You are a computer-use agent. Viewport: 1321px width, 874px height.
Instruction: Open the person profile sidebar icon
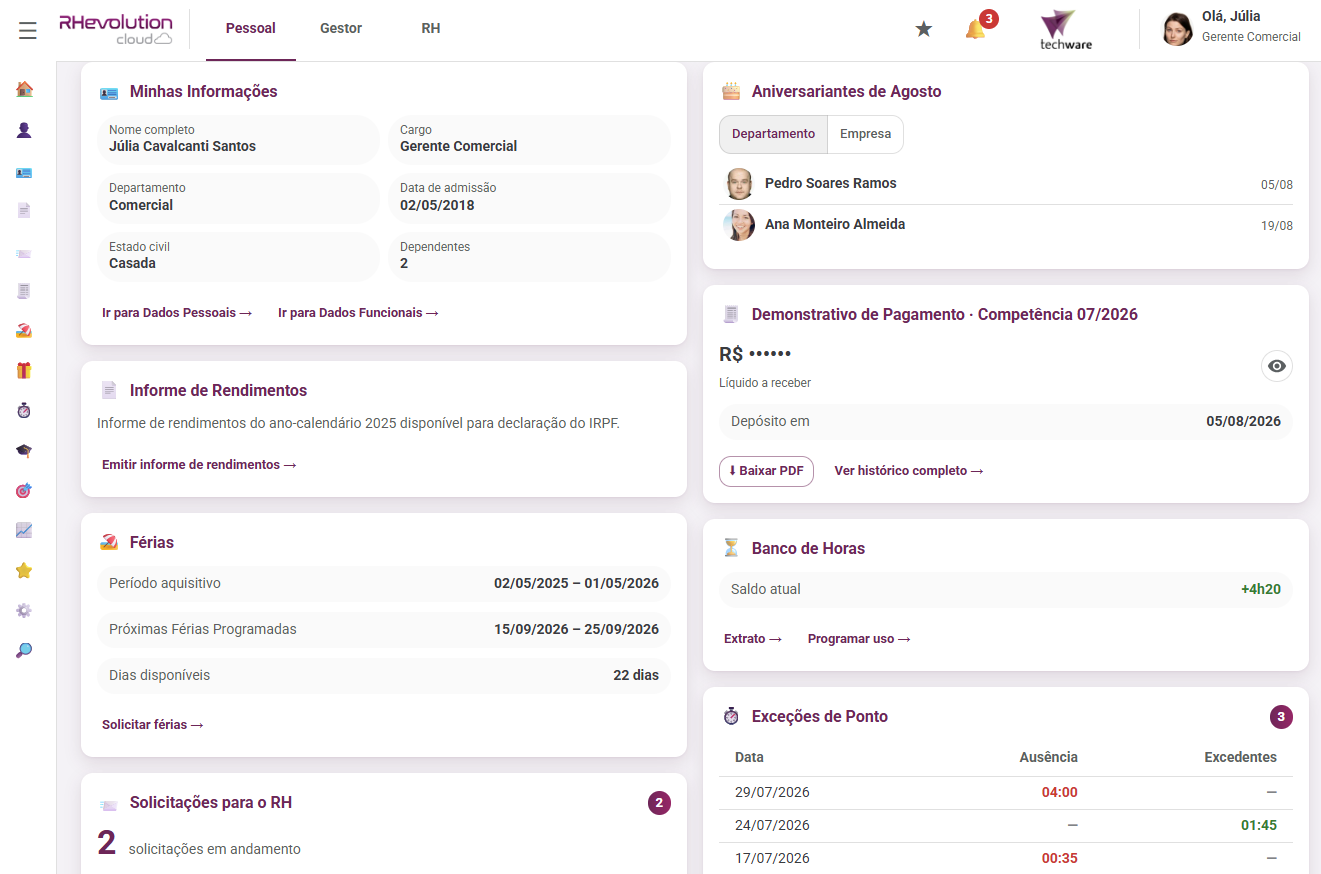25,130
